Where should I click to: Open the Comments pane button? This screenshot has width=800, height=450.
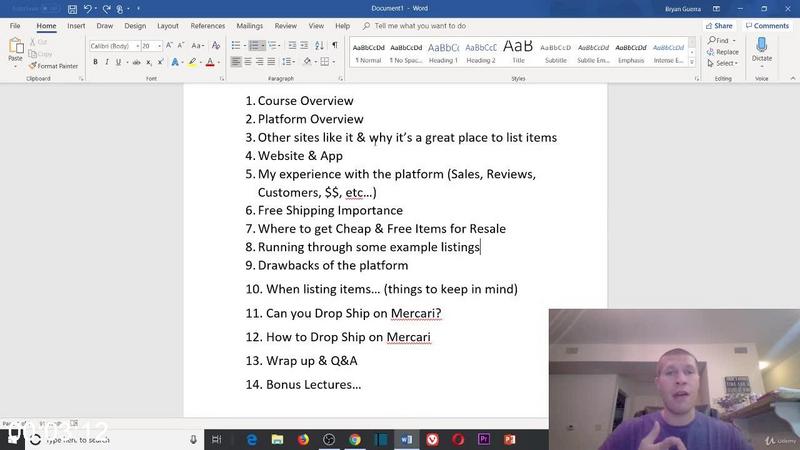[x=767, y=26]
